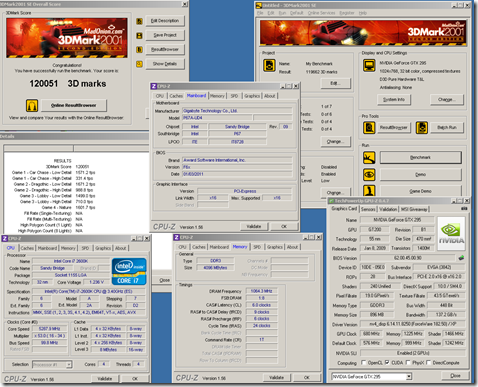Viewport: 478px width, 387px height.
Task: Click the Batch Run icon
Action: (x=422, y=128)
